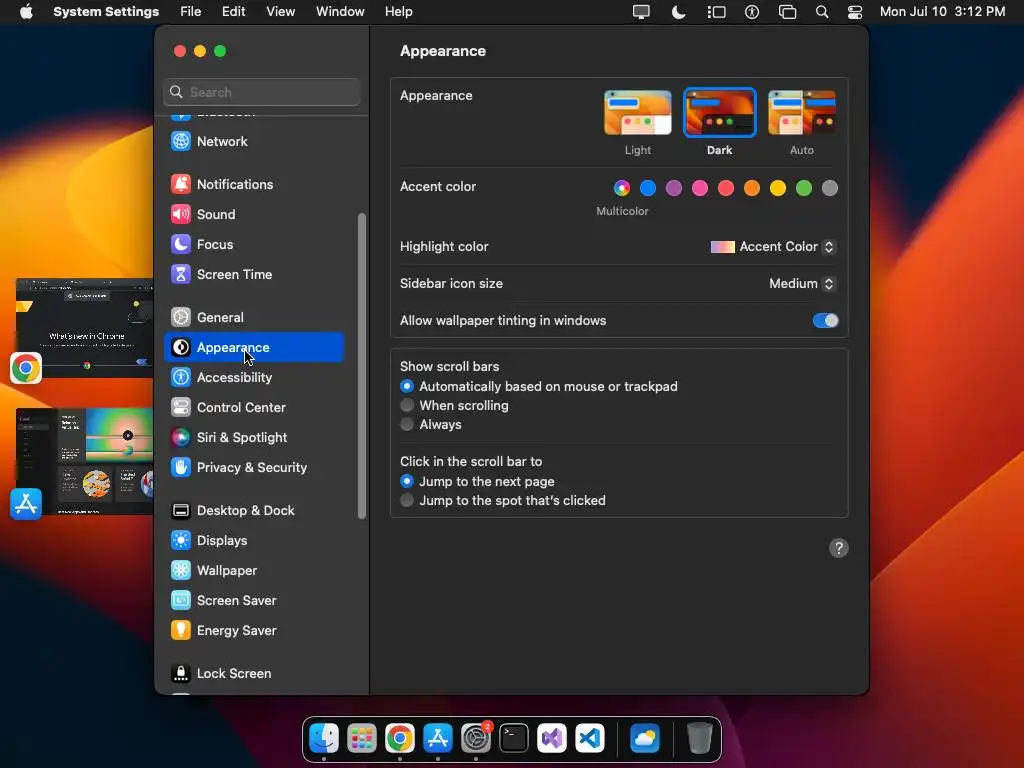The height and width of the screenshot is (768, 1024).
Task: Choose the Light appearance thumbnail
Action: pos(637,113)
